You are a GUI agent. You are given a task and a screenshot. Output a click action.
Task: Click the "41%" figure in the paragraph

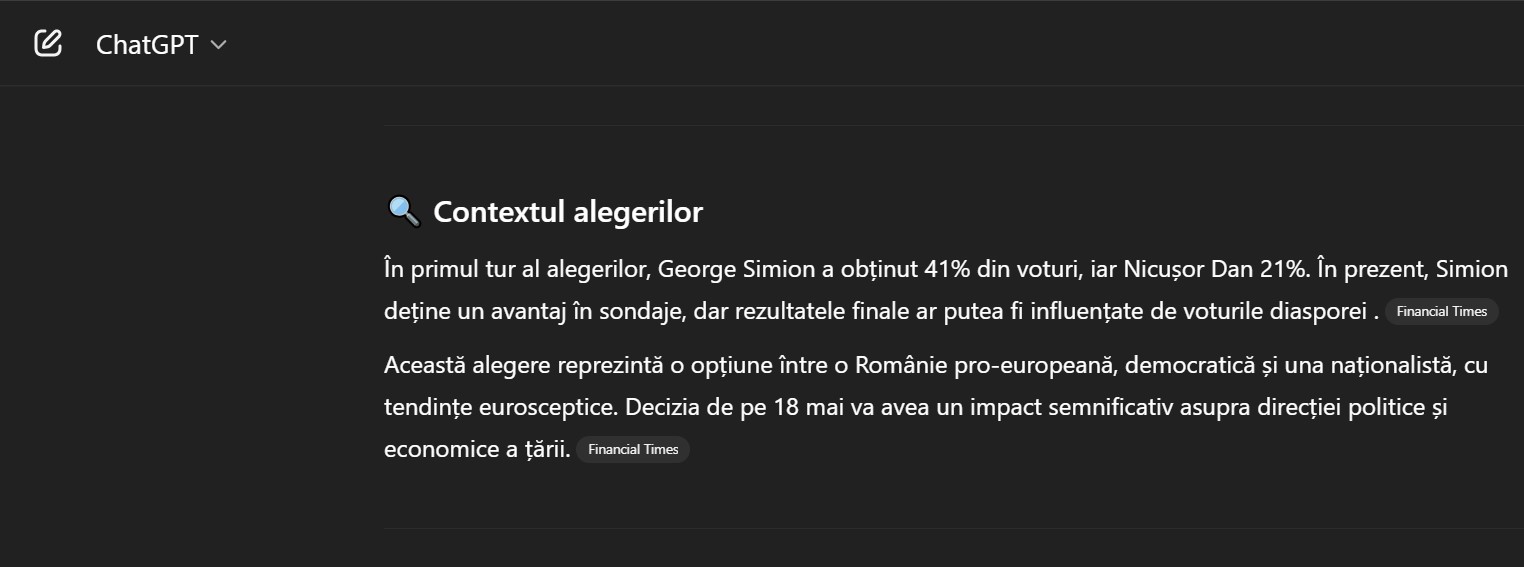[946, 270]
